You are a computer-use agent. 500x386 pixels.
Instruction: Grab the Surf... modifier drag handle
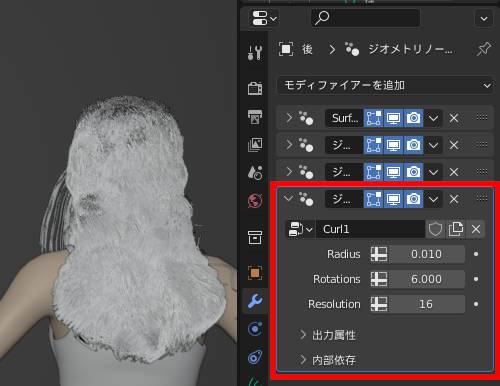coord(482,117)
